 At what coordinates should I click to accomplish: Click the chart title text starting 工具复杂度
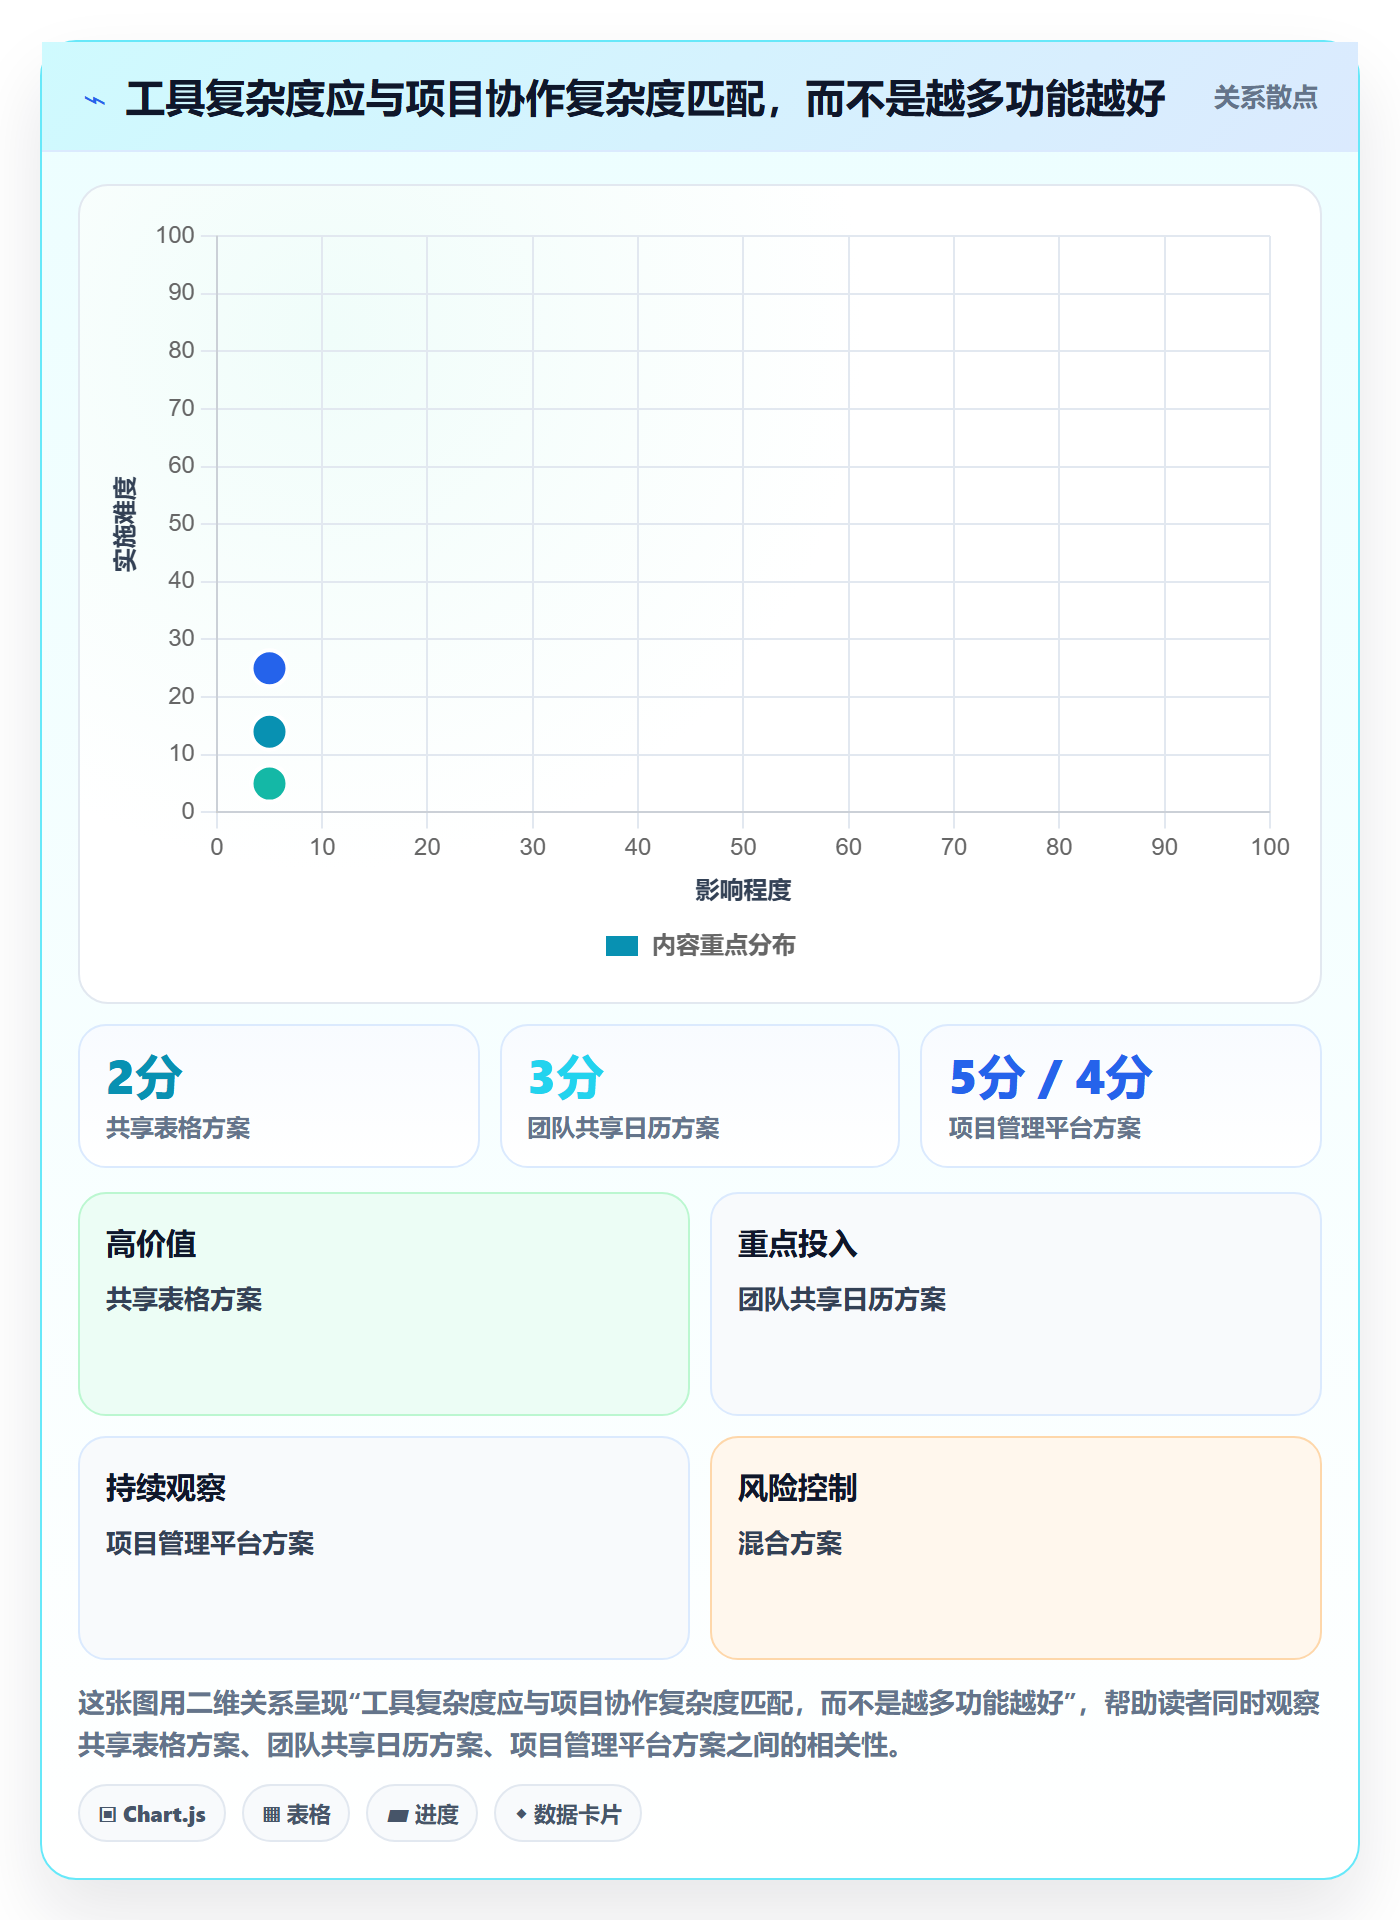pyautogui.click(x=646, y=99)
